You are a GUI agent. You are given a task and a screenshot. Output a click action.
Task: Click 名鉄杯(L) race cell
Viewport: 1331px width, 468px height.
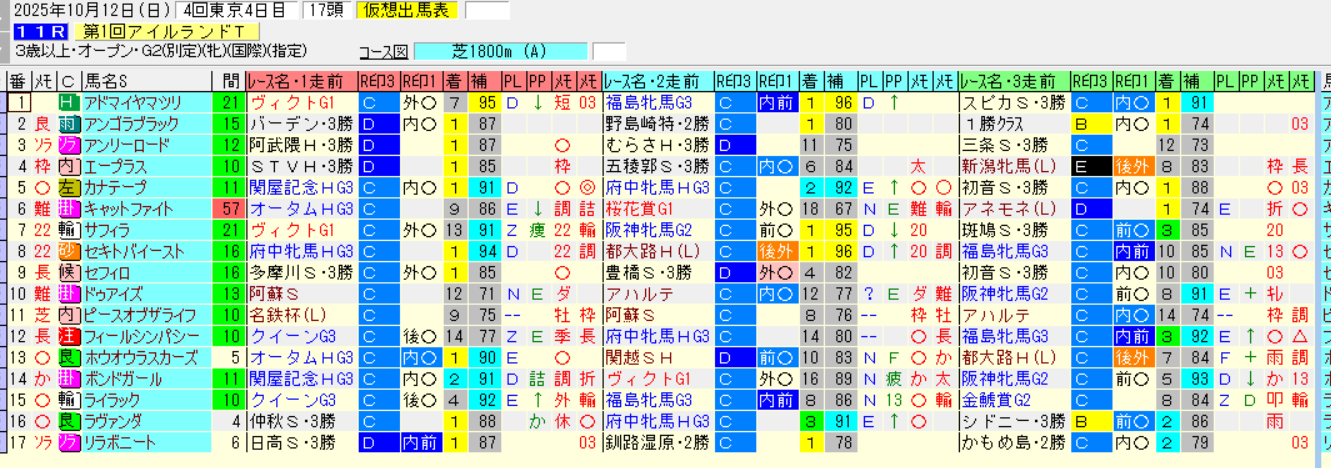302,316
